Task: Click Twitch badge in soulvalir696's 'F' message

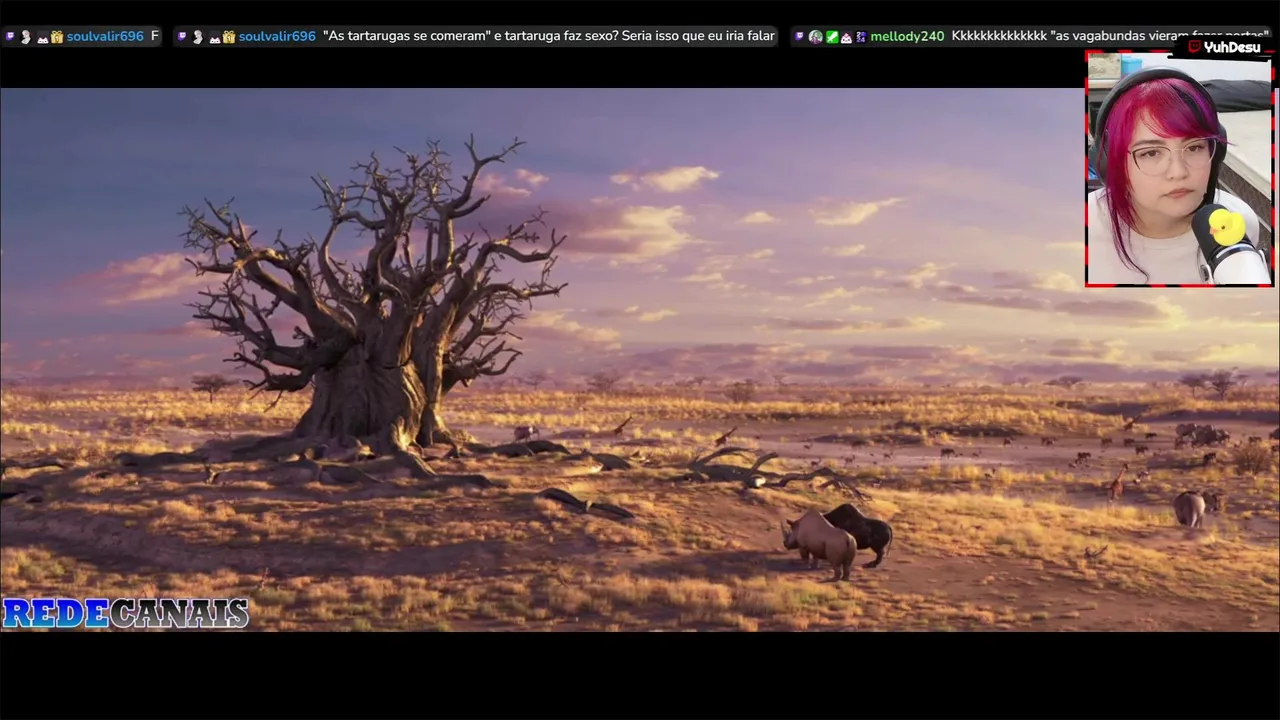Action: click(x=10, y=36)
